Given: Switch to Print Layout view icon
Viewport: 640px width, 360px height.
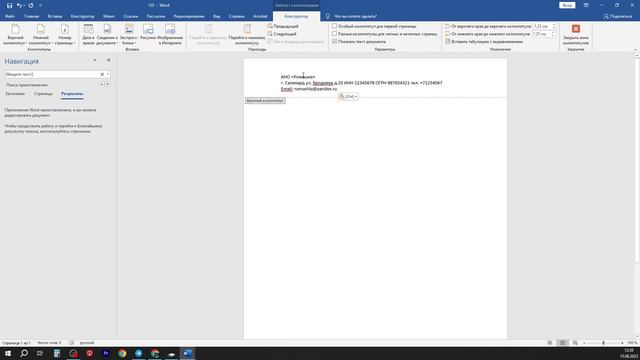Looking at the screenshot, I should coord(562,343).
